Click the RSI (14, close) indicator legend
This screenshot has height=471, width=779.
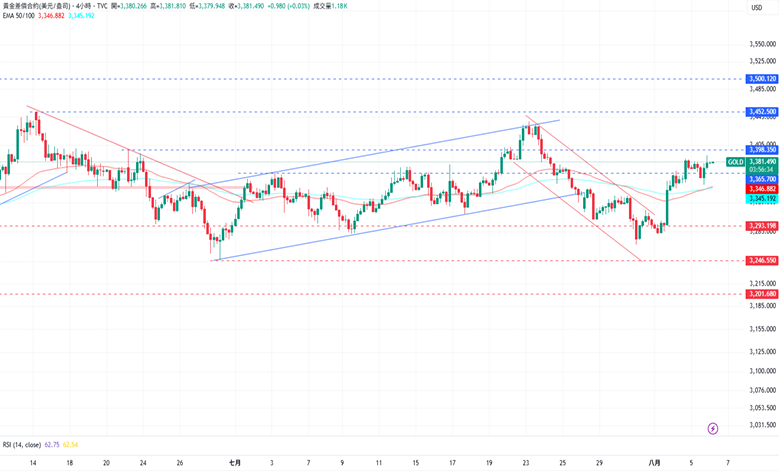coord(22,445)
